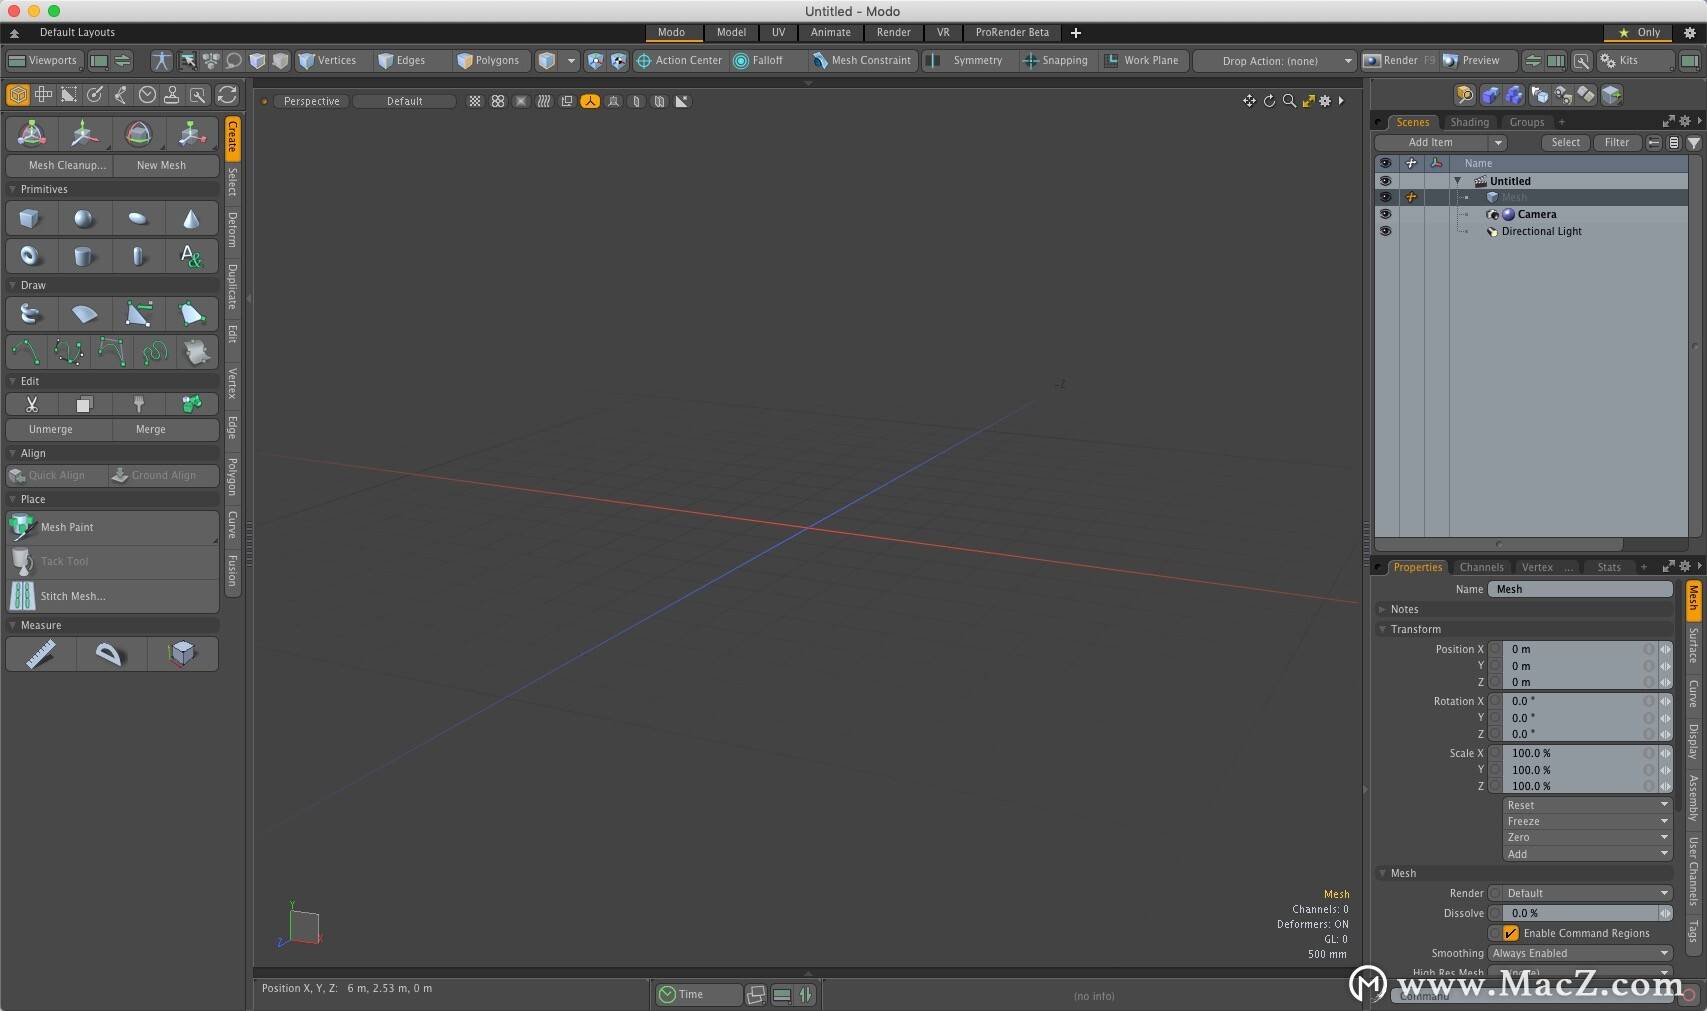Click the Render toolbar button

[x=1400, y=60]
